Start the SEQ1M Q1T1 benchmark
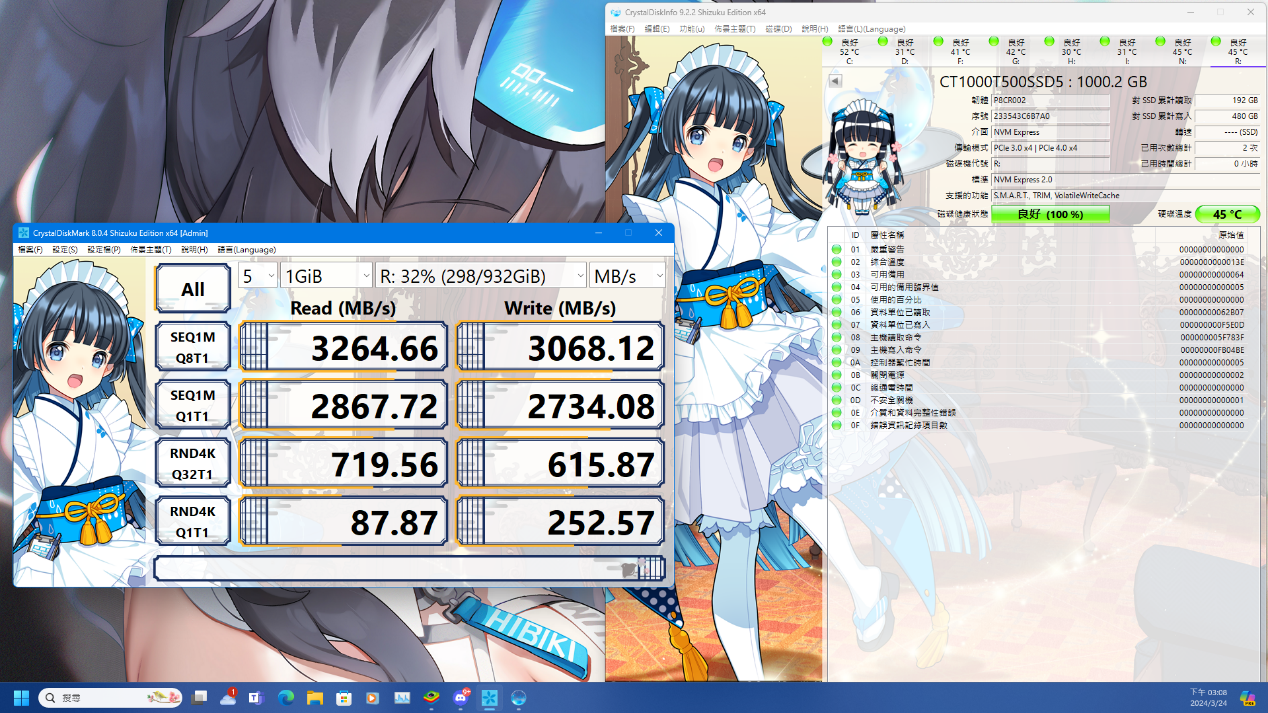This screenshot has width=1268, height=713. 193,405
